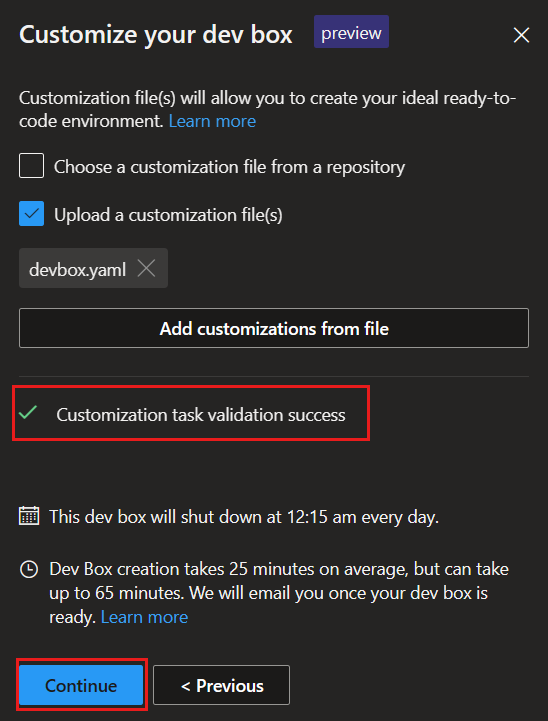The image size is (548, 721).
Task: Open Learn more link about Dev Box creation time
Action: pyautogui.click(x=144, y=617)
